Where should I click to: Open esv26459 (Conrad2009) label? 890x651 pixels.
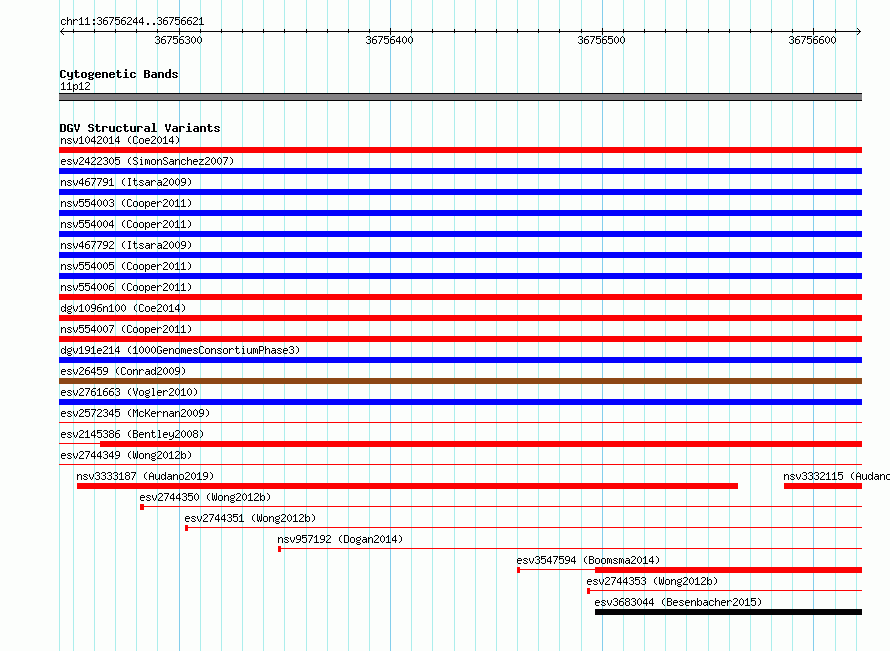coord(123,371)
